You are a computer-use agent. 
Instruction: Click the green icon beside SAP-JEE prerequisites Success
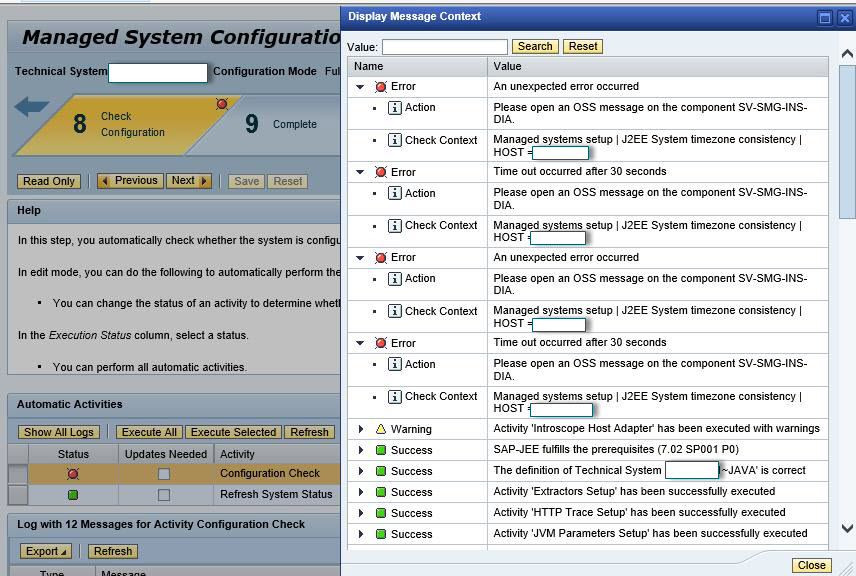(381, 450)
